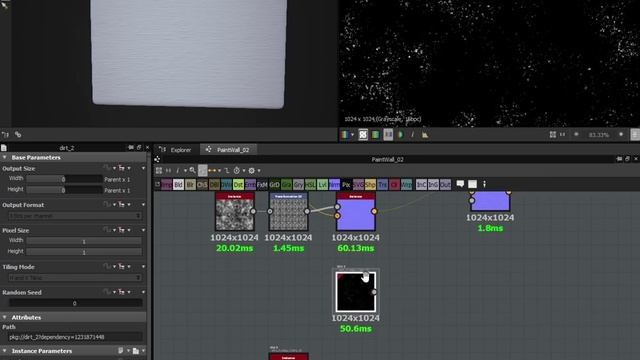This screenshot has height=360, width=640.
Task: Toggle the Tiling Mode inheritance icon
Action: pos(122,267)
